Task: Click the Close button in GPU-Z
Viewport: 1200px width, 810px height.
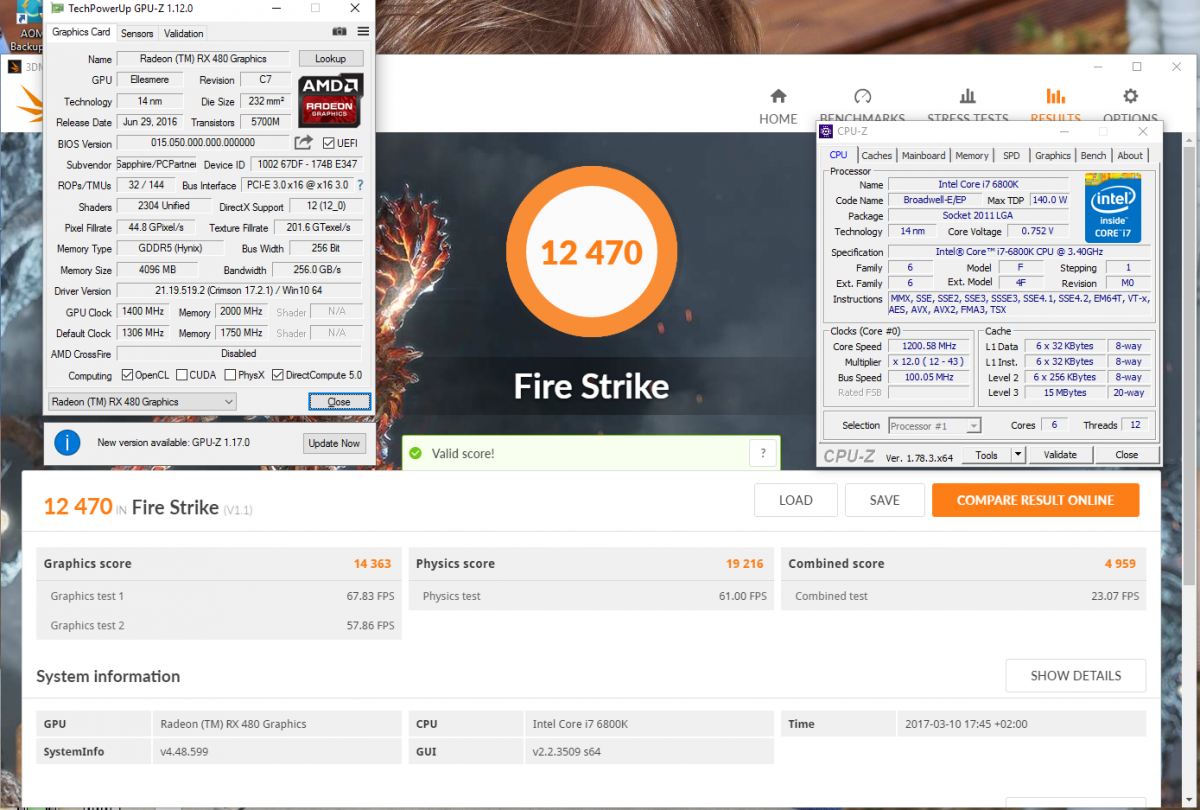Action: tap(339, 402)
